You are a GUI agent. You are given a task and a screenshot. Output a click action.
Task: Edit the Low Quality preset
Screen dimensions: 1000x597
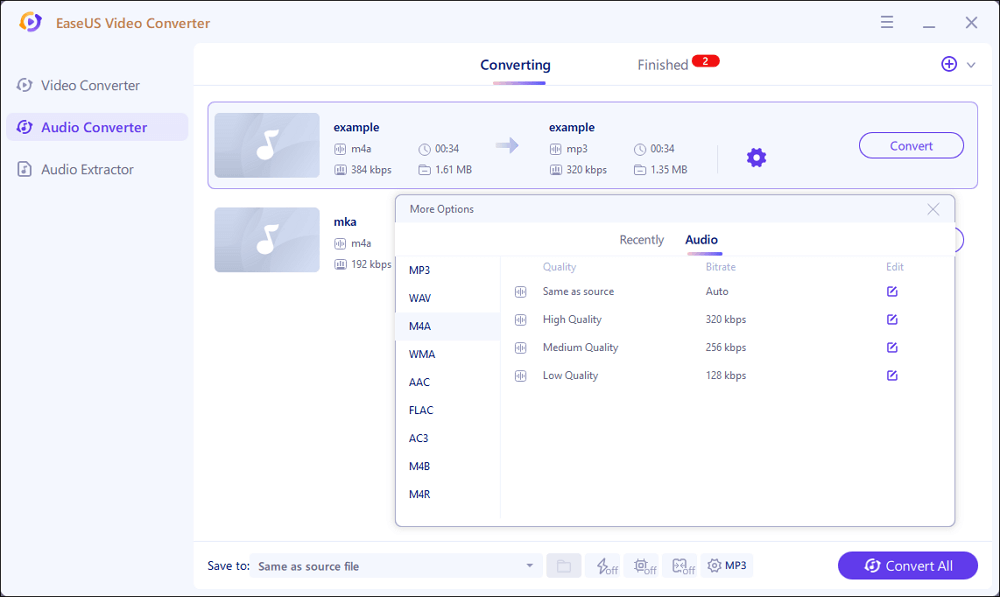pyautogui.click(x=892, y=376)
